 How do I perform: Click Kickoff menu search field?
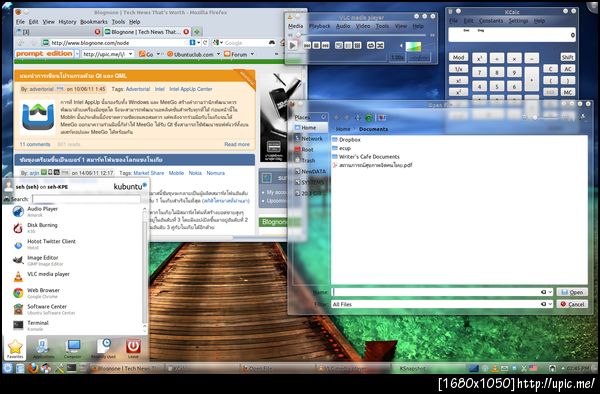(x=86, y=199)
